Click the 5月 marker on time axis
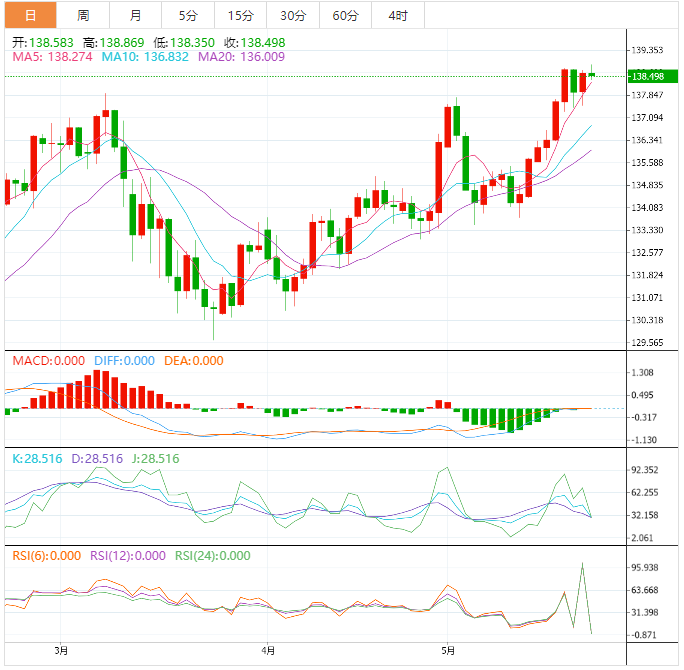The width and height of the screenshot is (684, 670). 449,650
